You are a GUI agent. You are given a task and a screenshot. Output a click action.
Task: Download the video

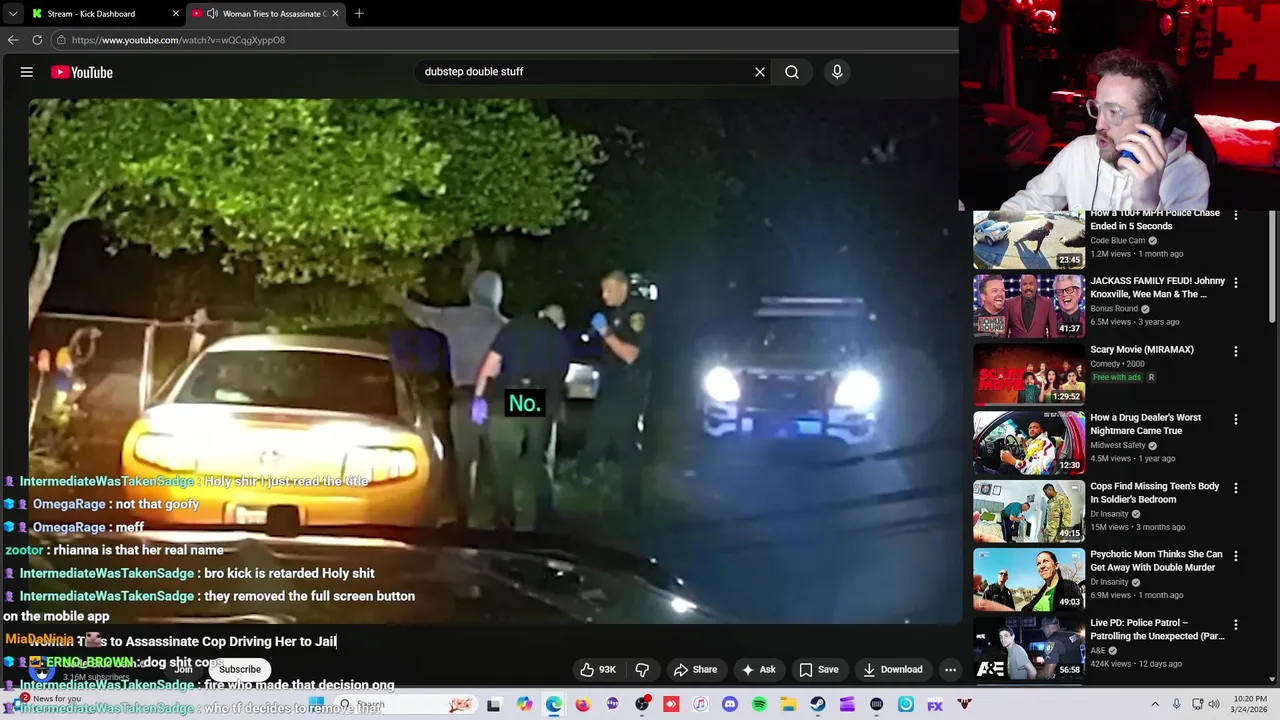tap(892, 670)
